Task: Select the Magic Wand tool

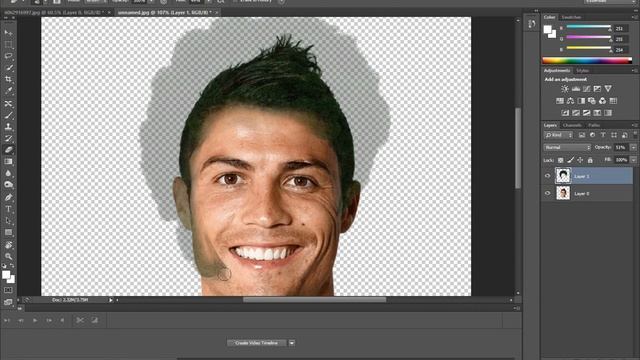Action: click(x=8, y=68)
